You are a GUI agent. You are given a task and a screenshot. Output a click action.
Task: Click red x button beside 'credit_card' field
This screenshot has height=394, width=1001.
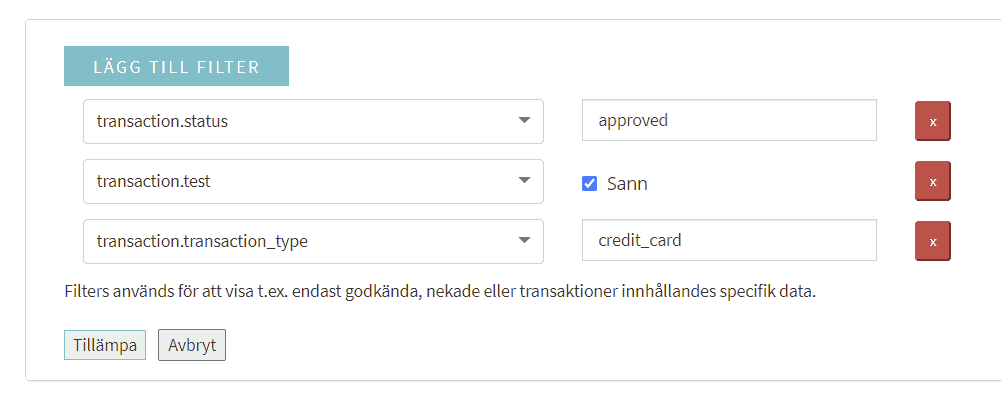coord(933,241)
